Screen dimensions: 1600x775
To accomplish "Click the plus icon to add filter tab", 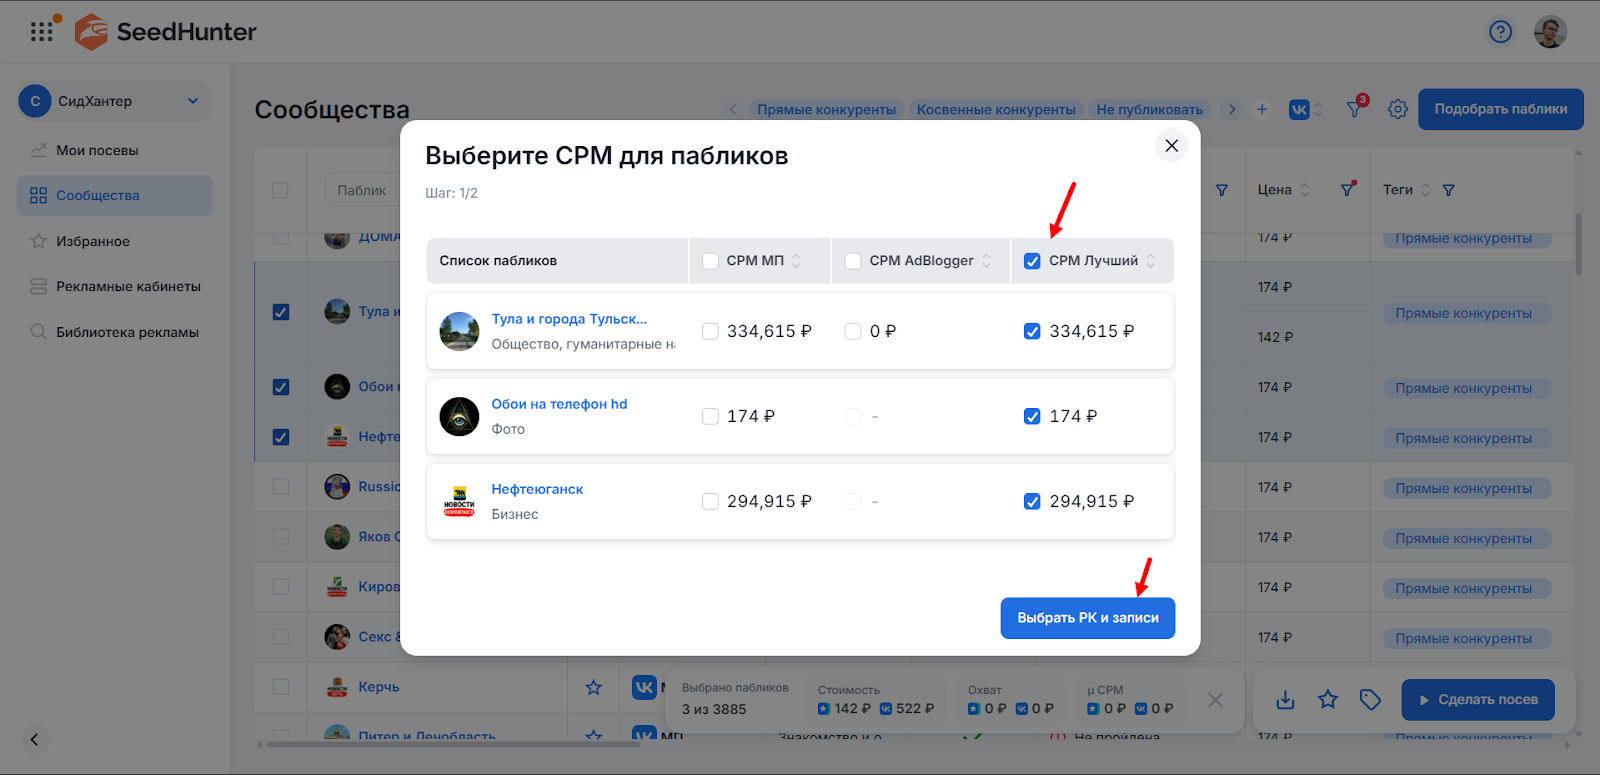I will point(1262,109).
